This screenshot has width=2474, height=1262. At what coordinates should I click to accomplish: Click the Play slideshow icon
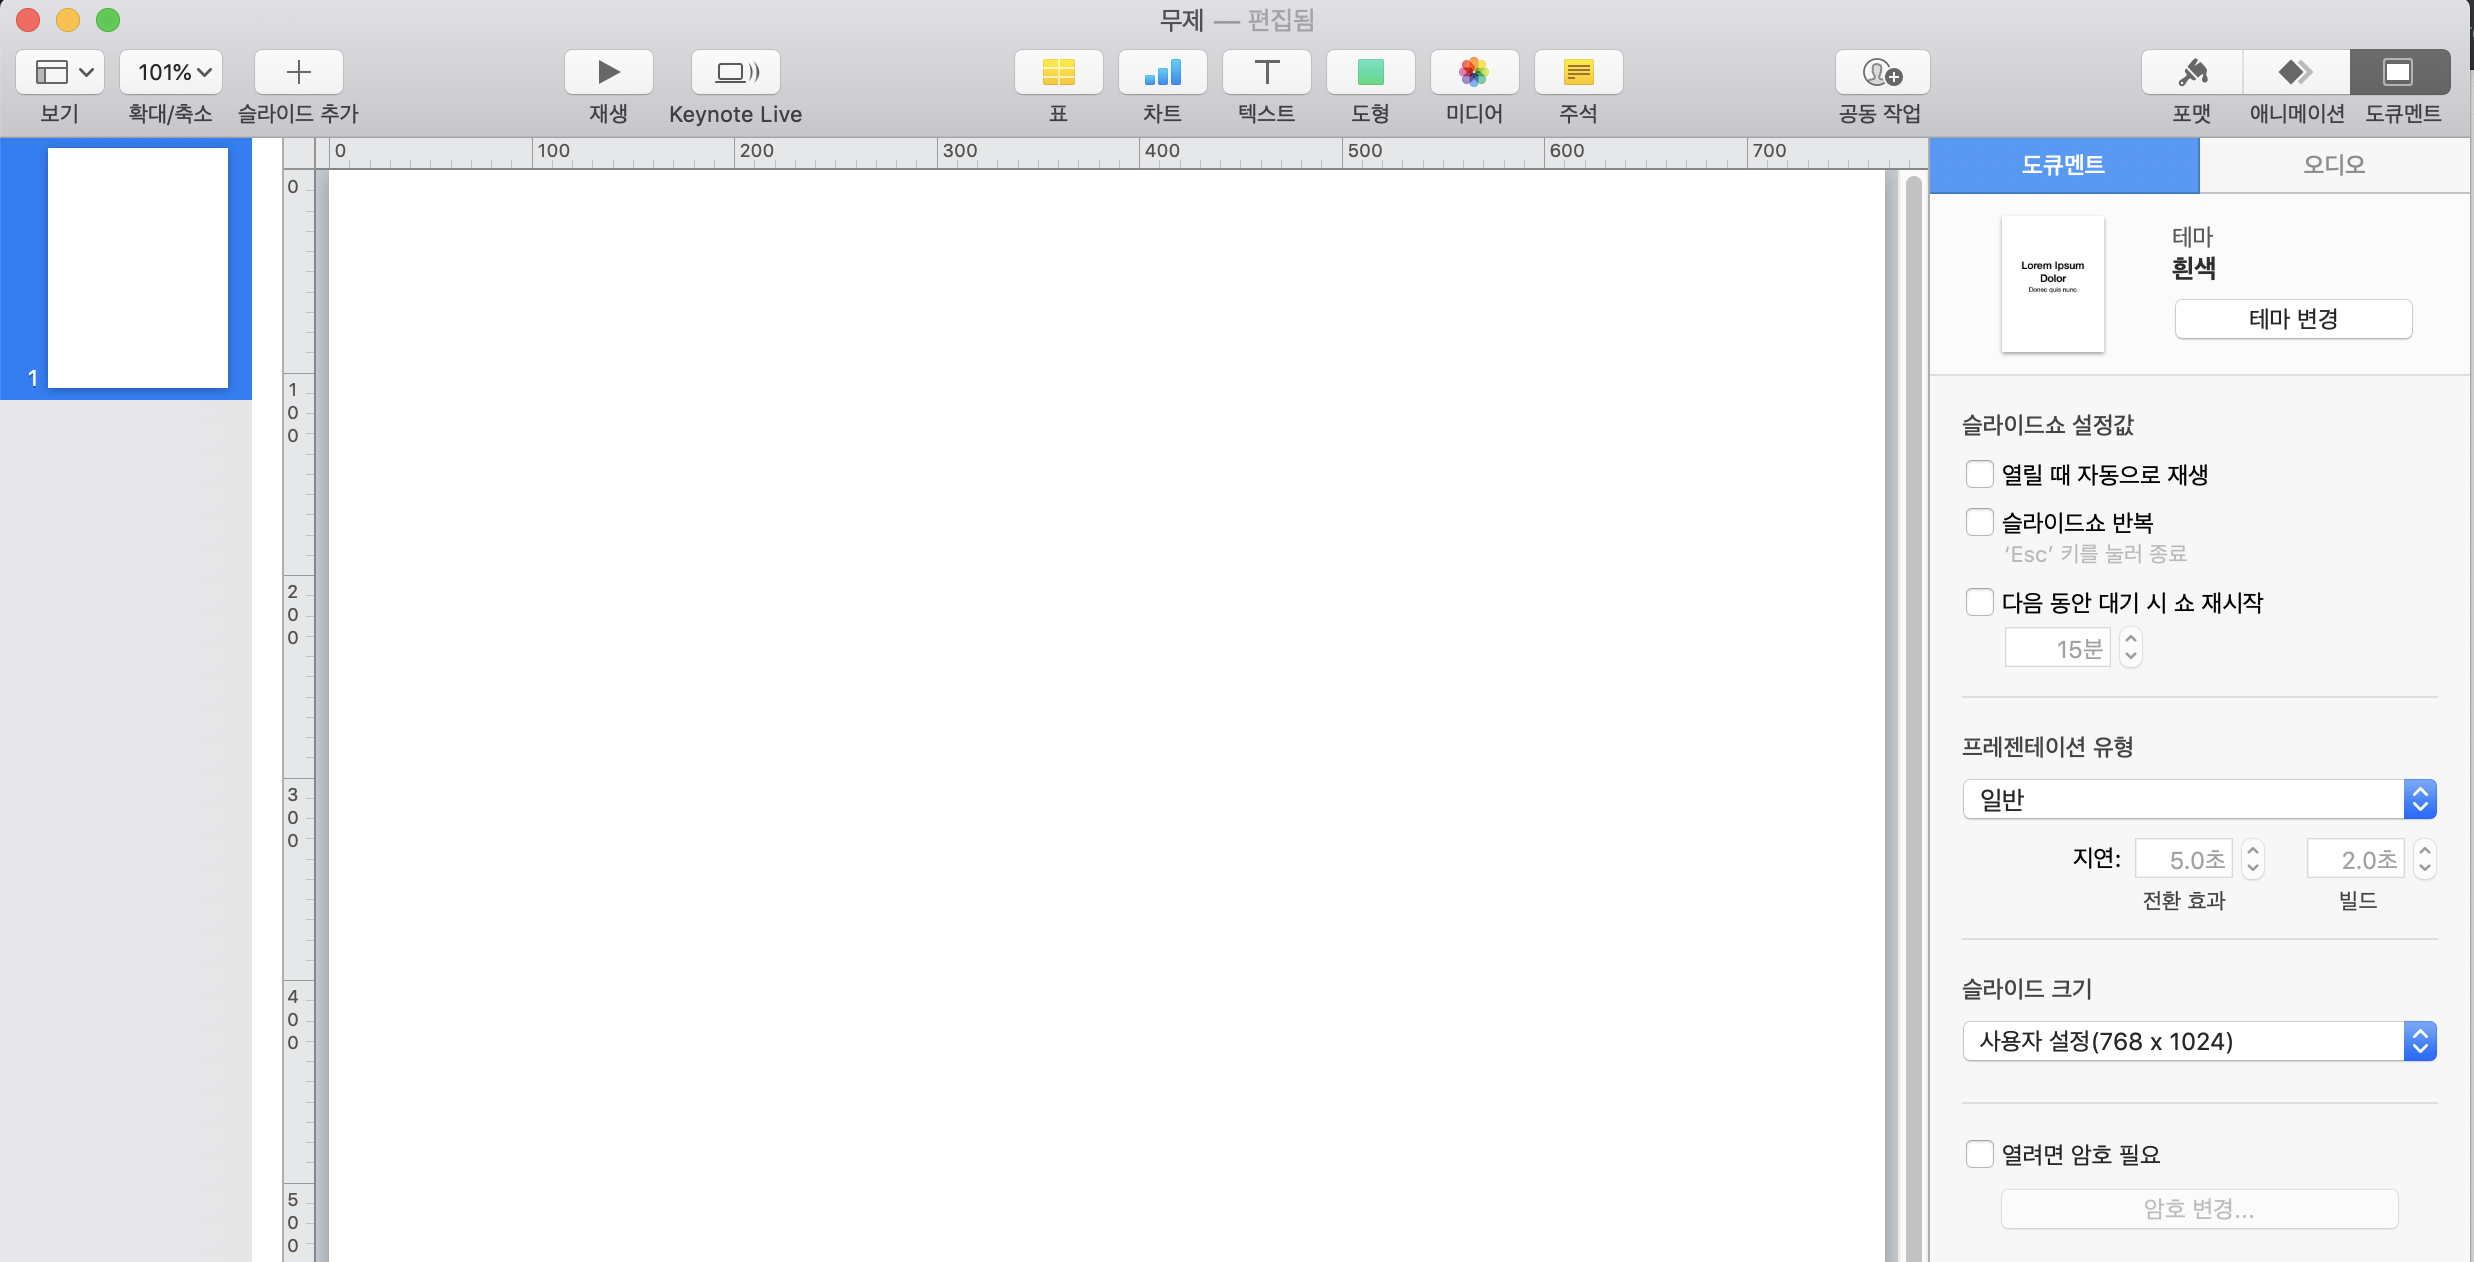[608, 72]
